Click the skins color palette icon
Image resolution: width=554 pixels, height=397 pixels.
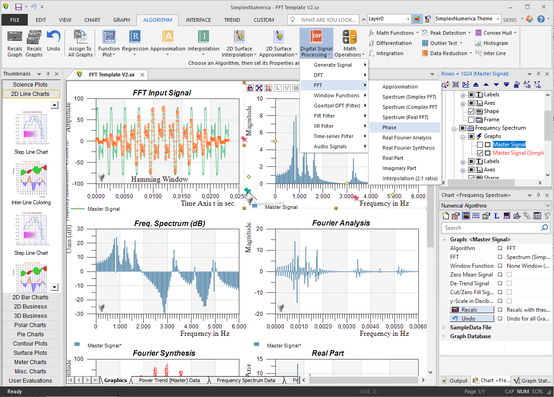pos(529,19)
